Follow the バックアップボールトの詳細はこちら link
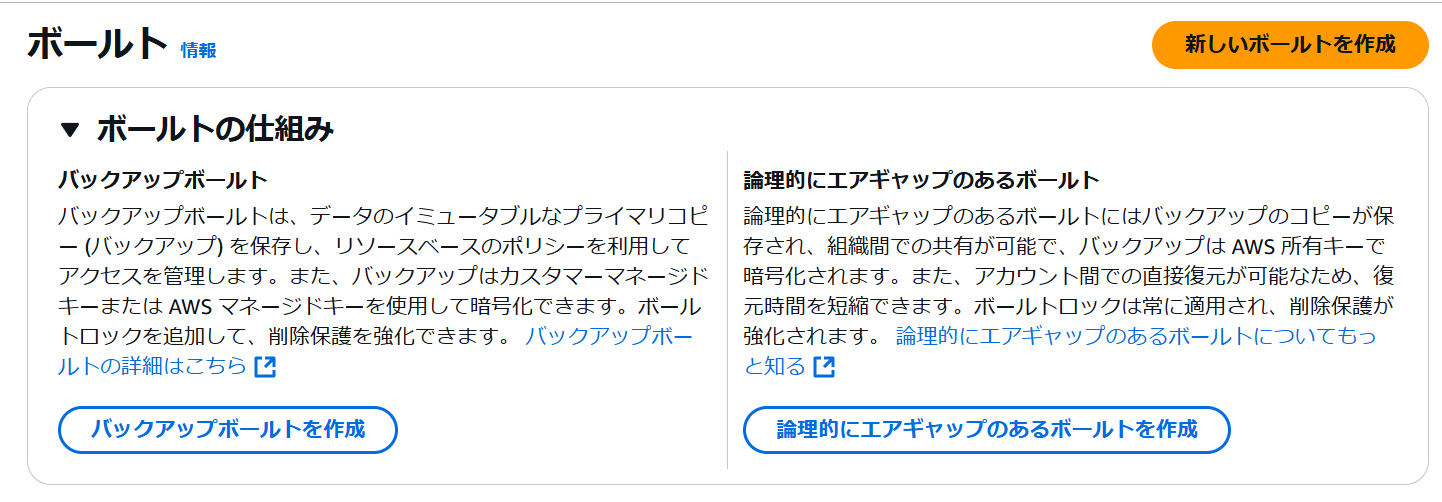This screenshot has width=1442, height=502. 374,351
